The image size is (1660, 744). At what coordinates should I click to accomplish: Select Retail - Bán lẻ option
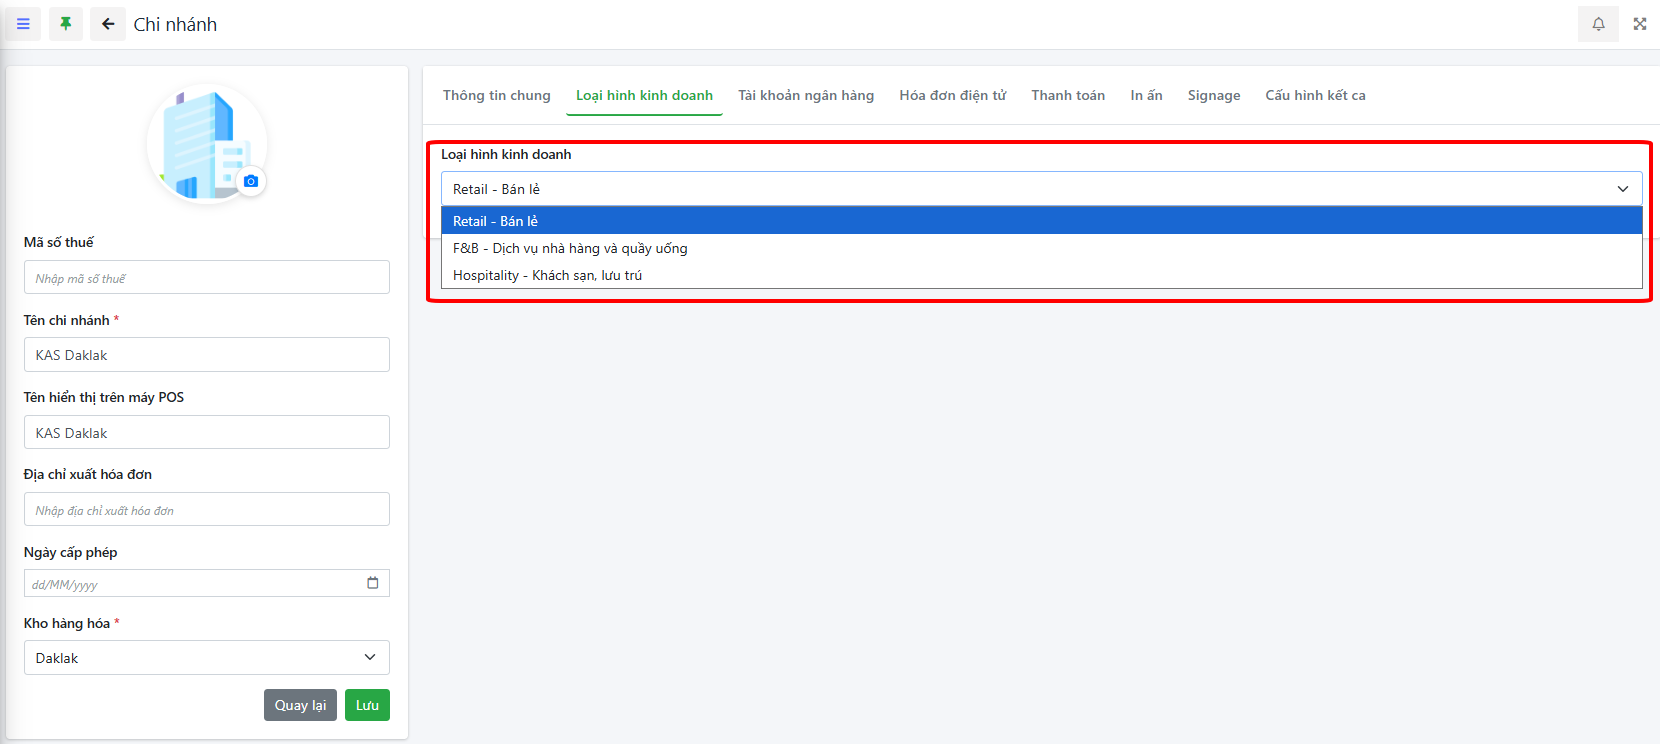point(495,221)
